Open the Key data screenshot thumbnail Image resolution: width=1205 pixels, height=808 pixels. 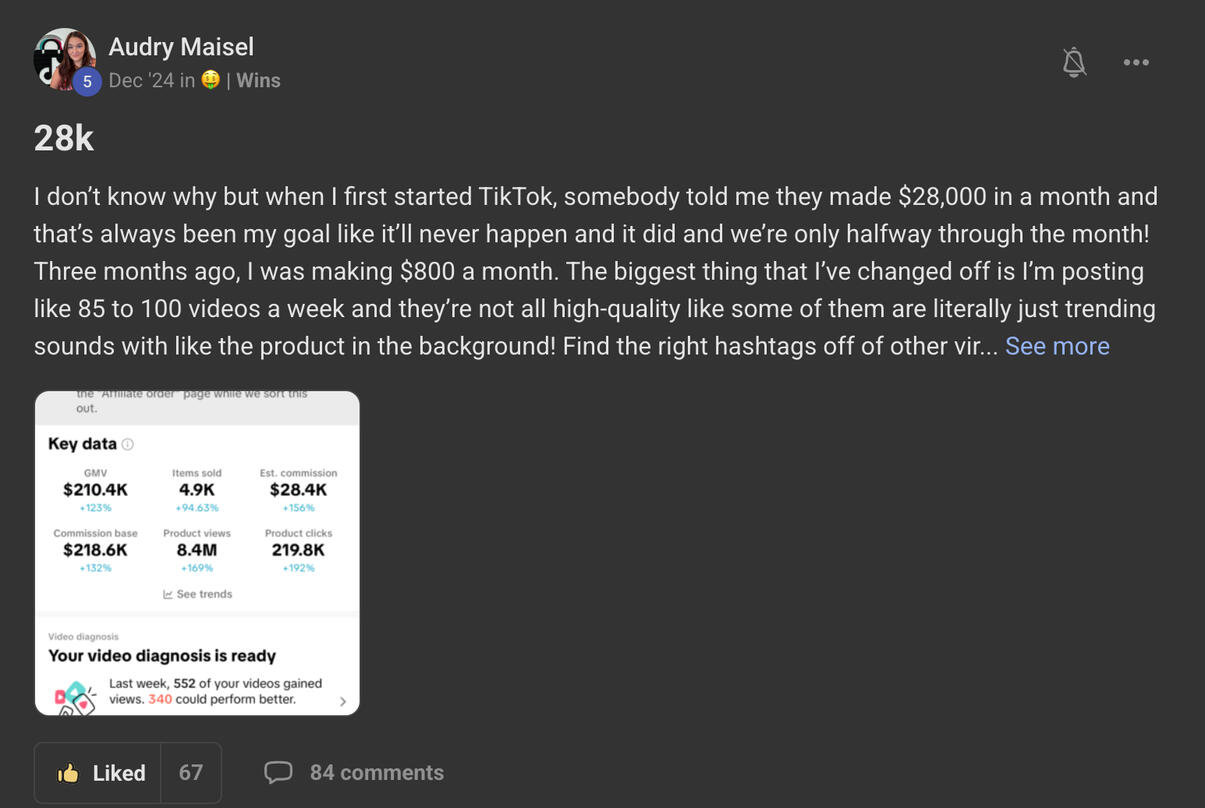pos(197,553)
